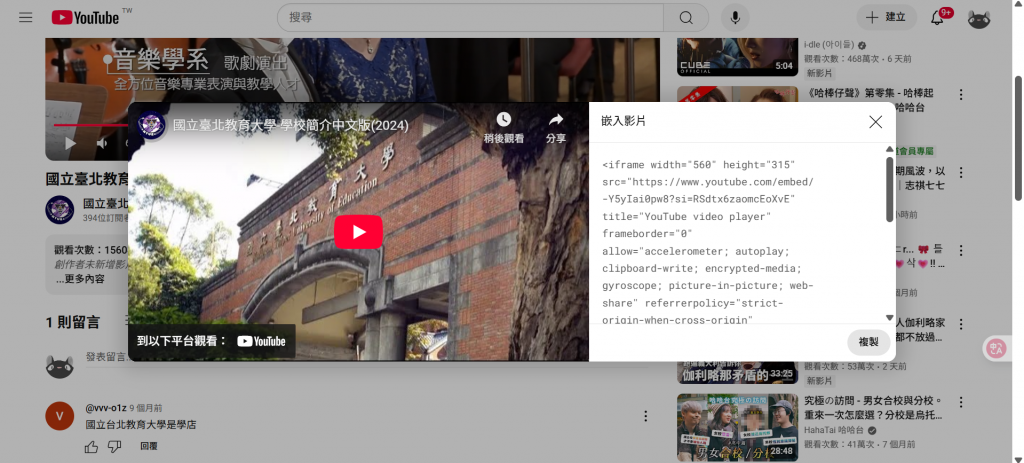Open options for 究極の訪問 video
The width and height of the screenshot is (1024, 463).
tap(961, 401)
